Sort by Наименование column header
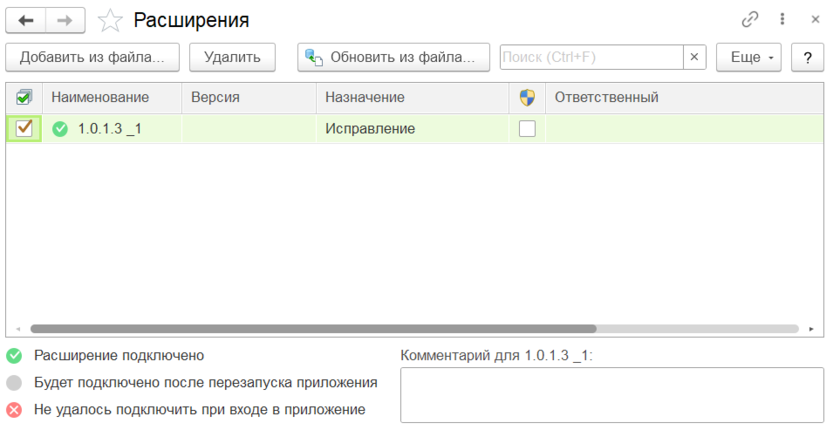 tap(100, 97)
